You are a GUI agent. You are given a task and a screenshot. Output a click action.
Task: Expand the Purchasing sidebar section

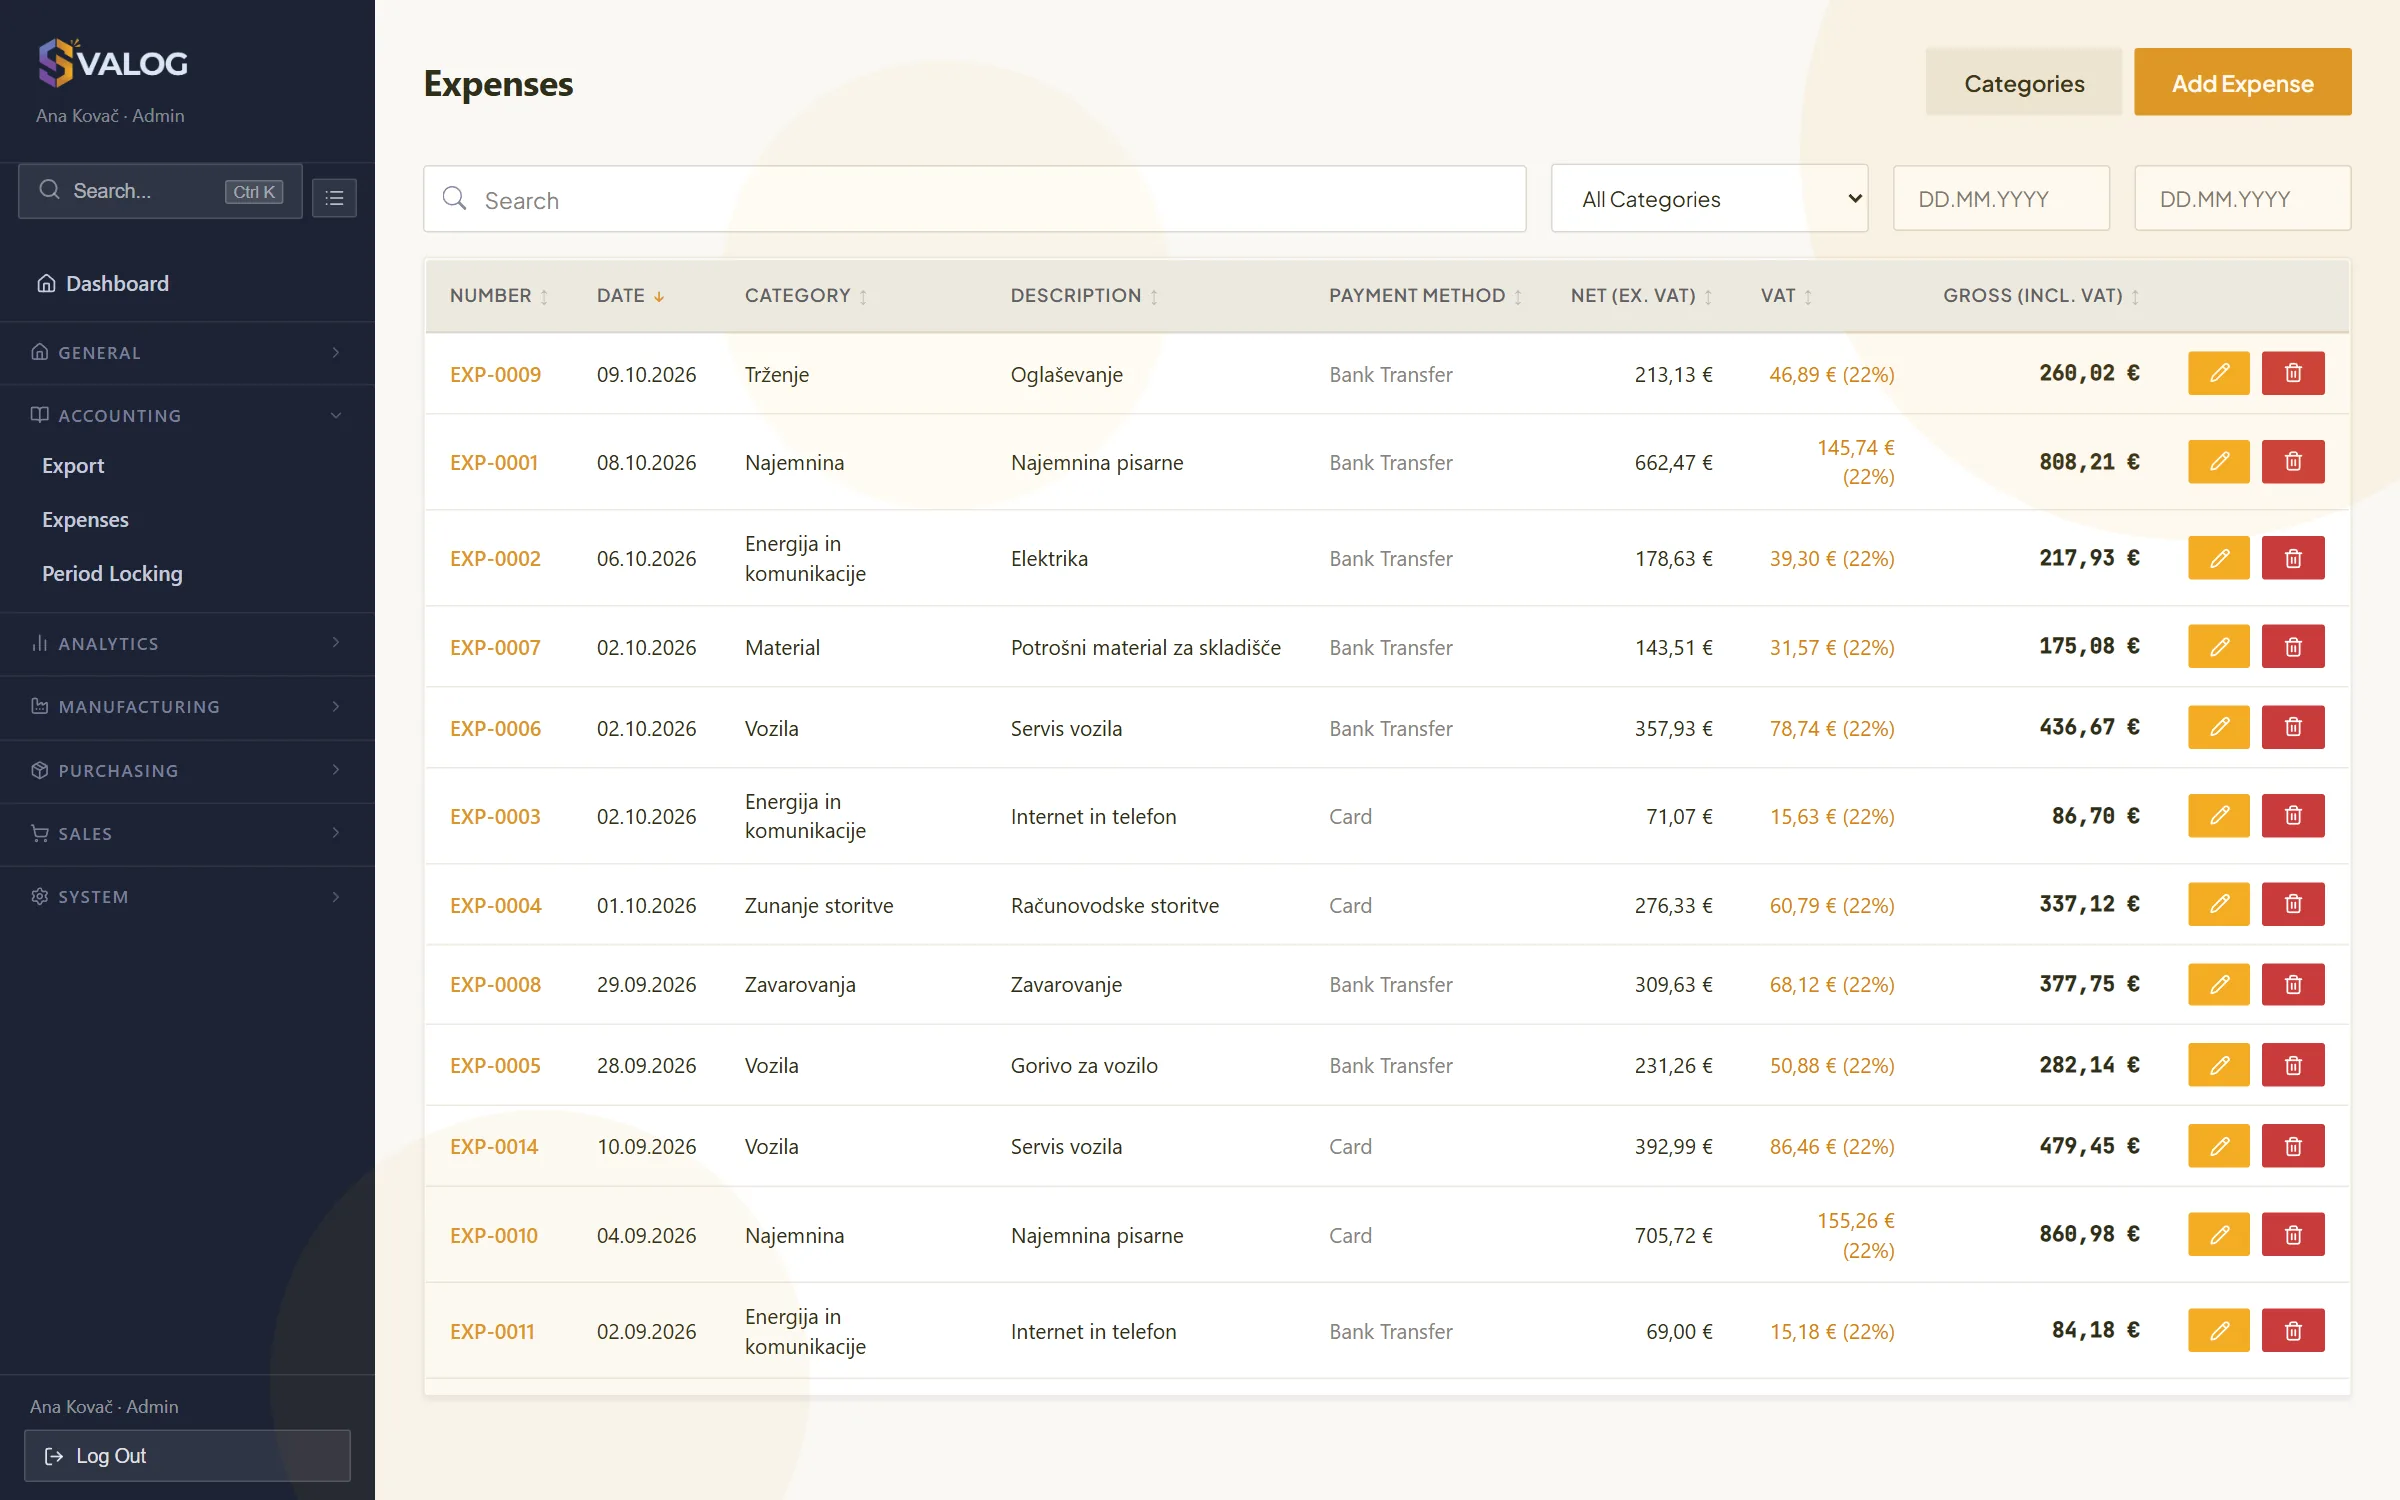click(x=187, y=771)
